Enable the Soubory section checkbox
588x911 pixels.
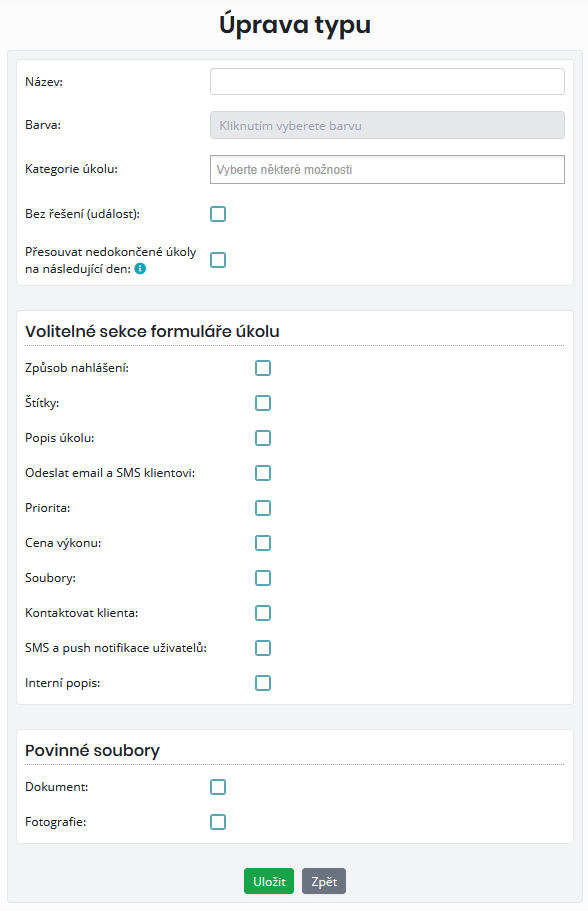263,578
